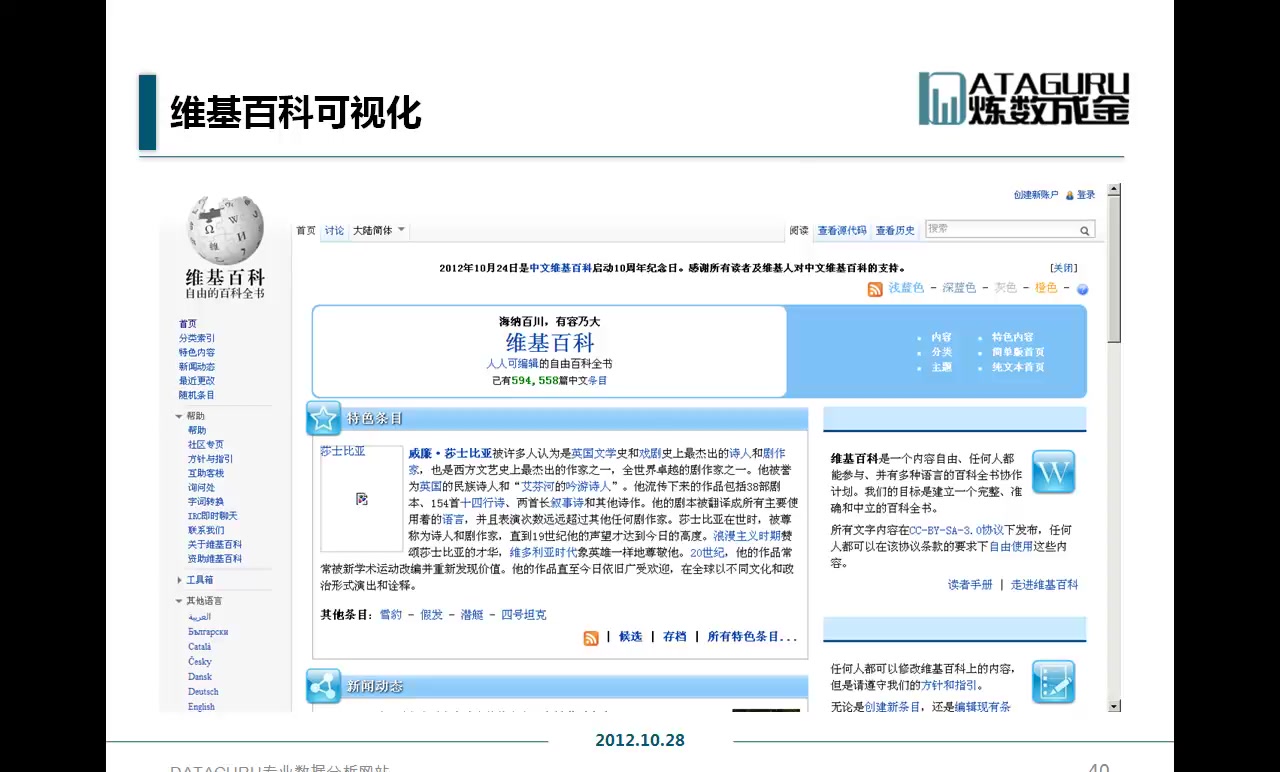Click 所有特色条目... link
The image size is (1280, 772).
pyautogui.click(x=752, y=637)
